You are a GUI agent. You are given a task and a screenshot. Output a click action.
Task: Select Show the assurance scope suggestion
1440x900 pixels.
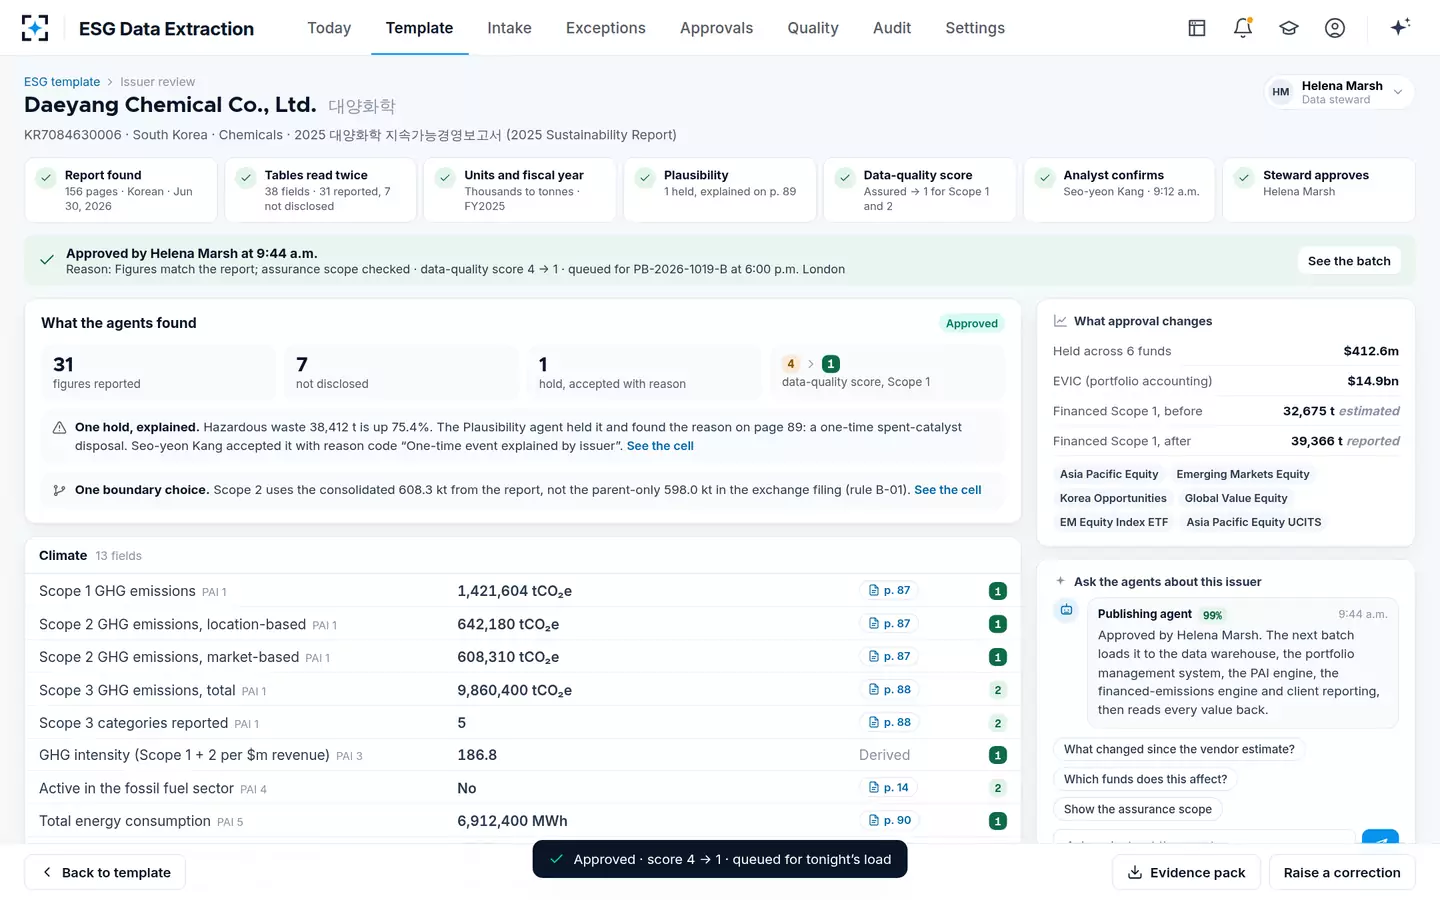(1137, 809)
